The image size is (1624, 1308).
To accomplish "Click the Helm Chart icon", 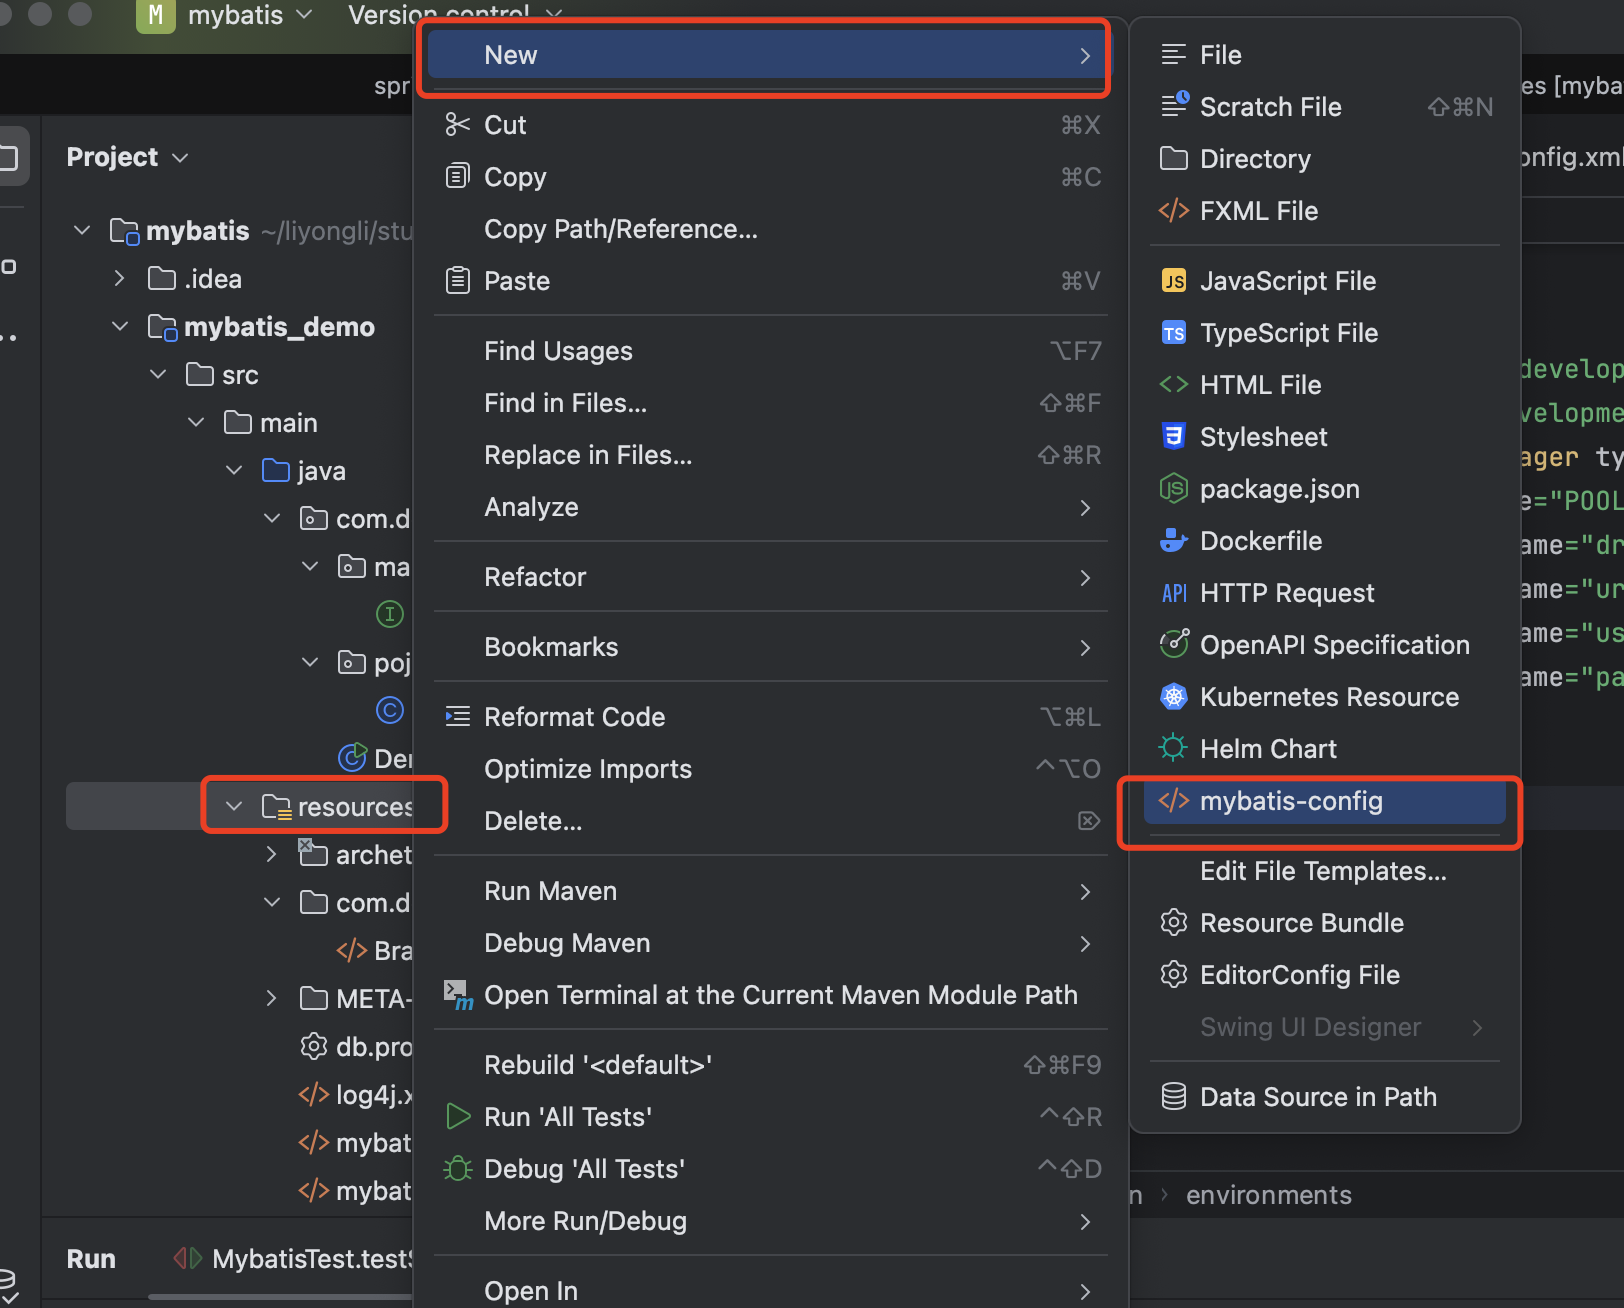I will pyautogui.click(x=1173, y=747).
